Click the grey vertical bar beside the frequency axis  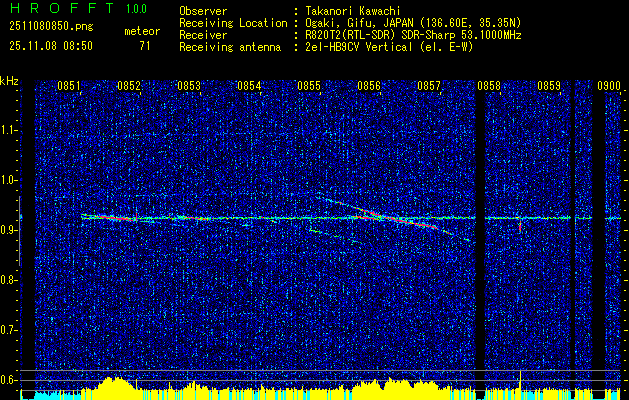coord(20,231)
